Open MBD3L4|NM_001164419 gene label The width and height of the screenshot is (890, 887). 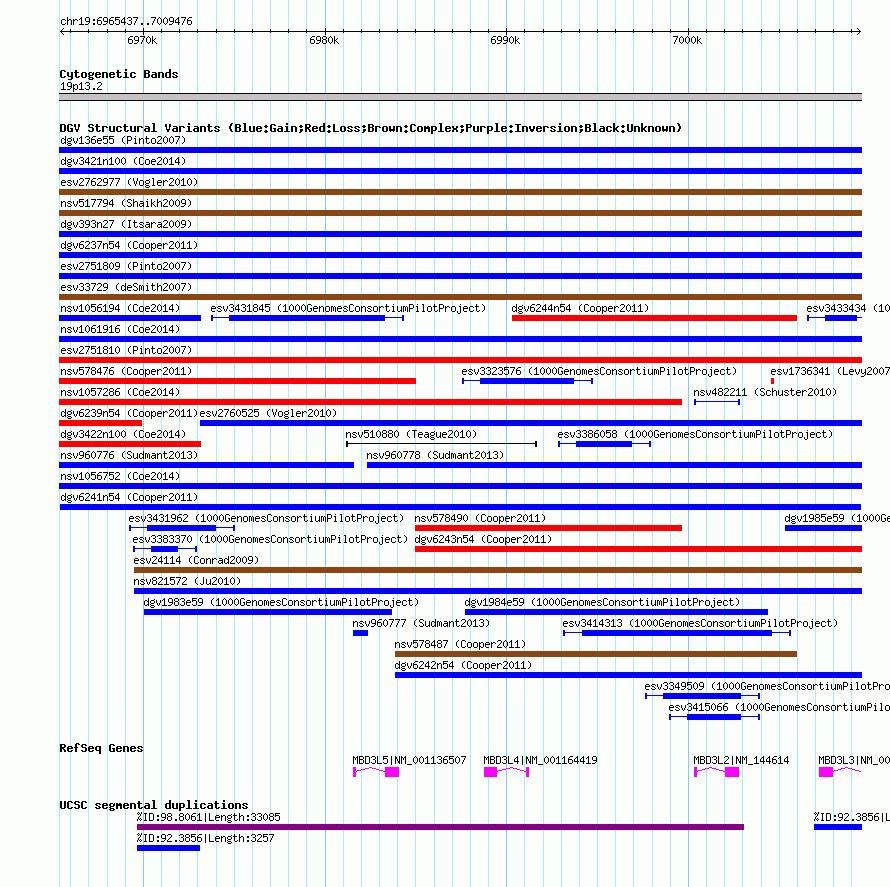pos(540,760)
